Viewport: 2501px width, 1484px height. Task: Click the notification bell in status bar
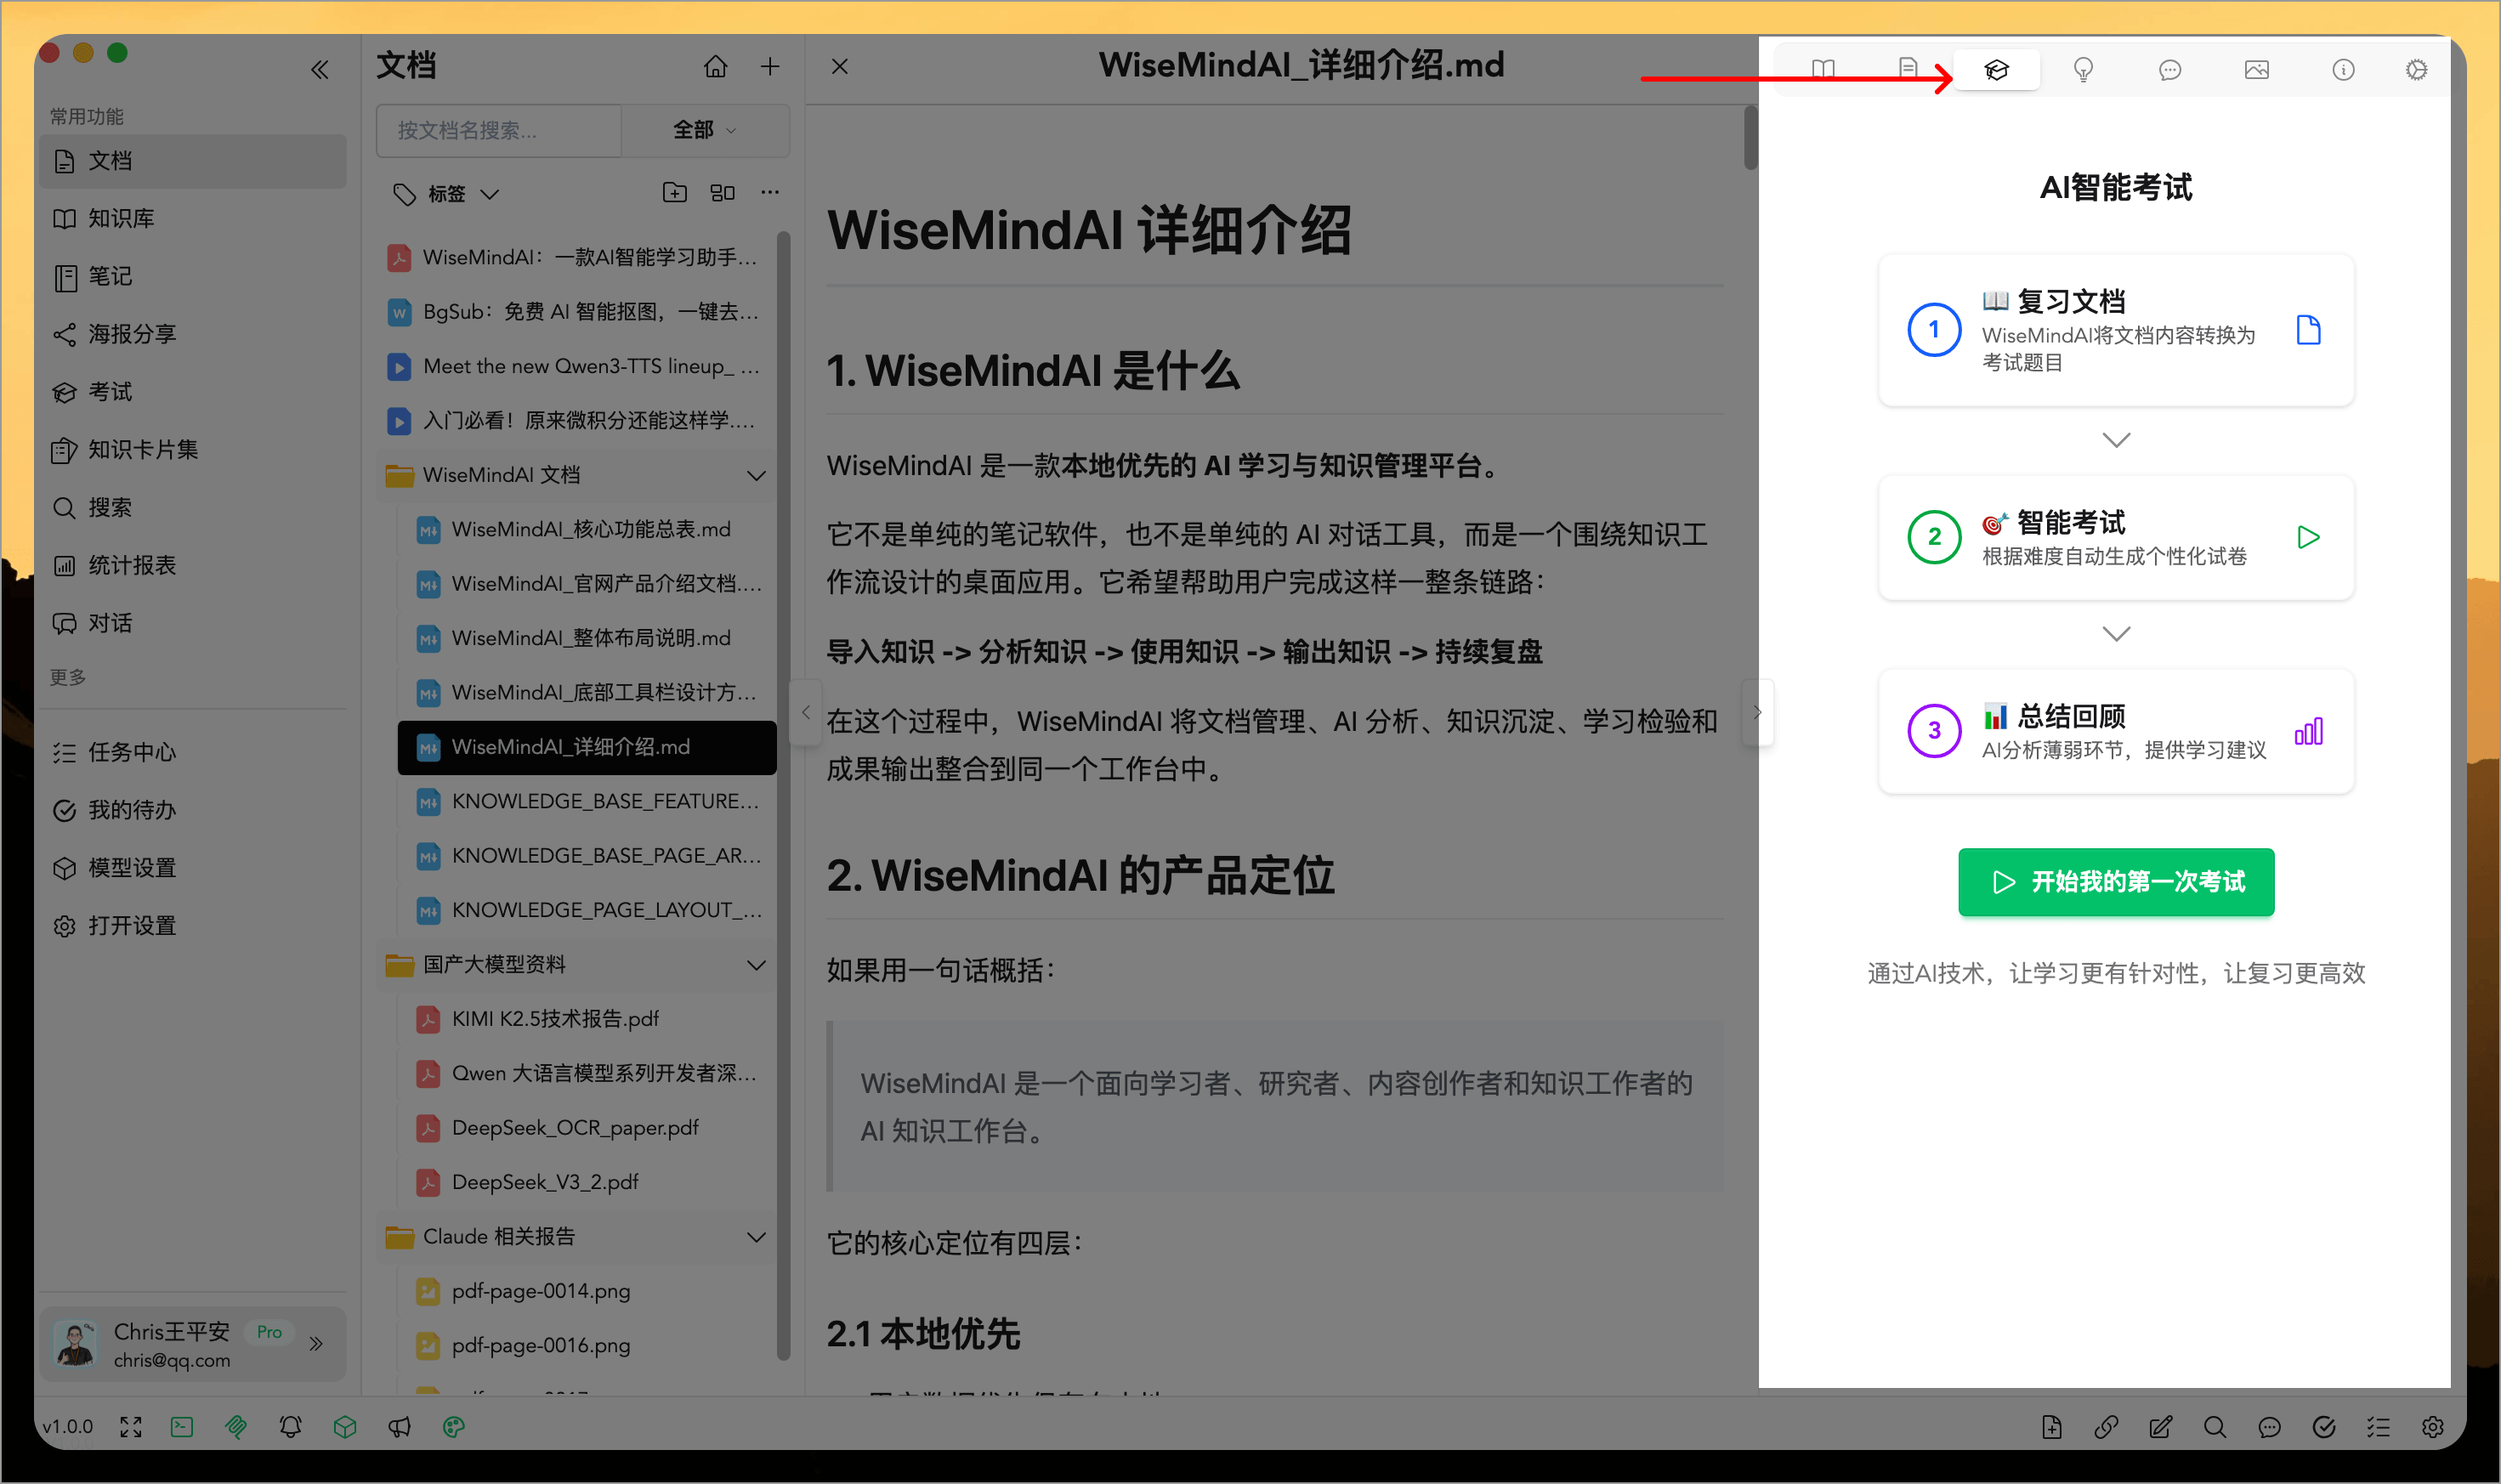click(290, 1427)
